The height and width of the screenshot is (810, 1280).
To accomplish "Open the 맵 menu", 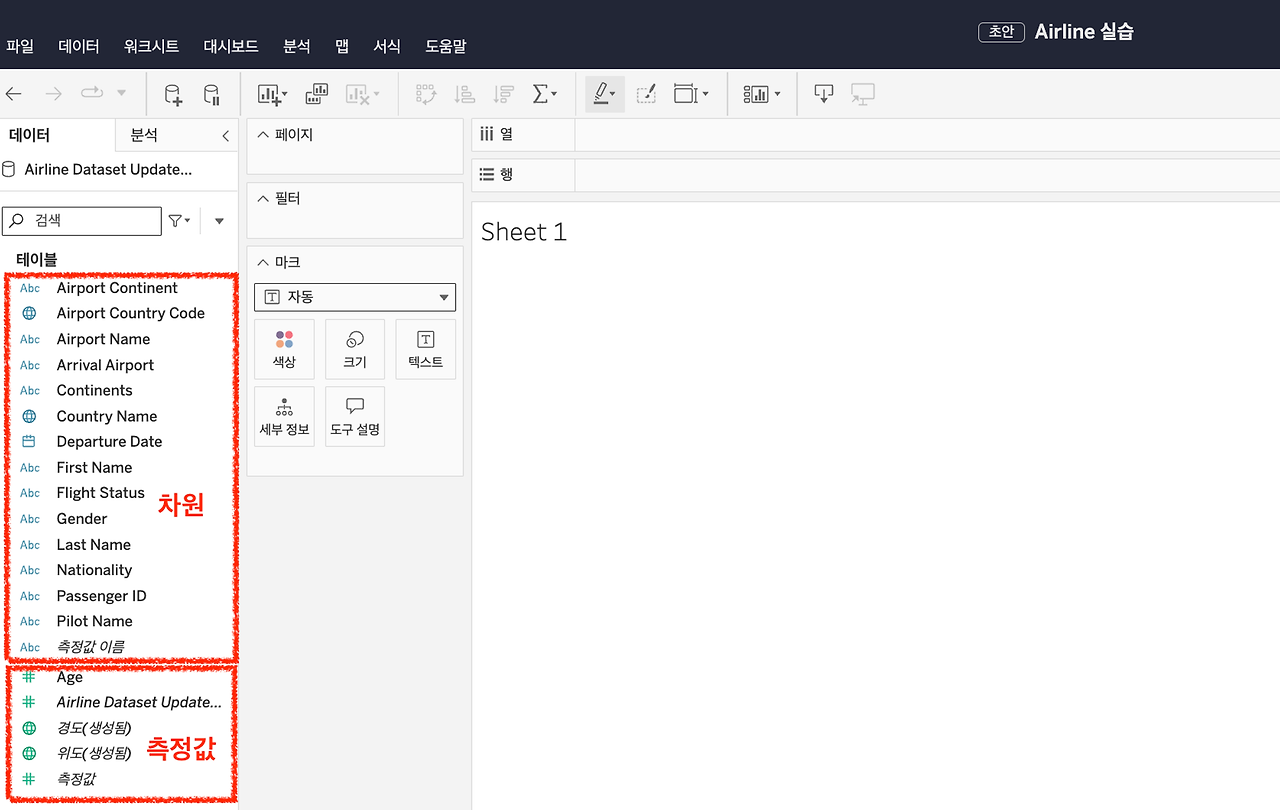I will point(342,46).
